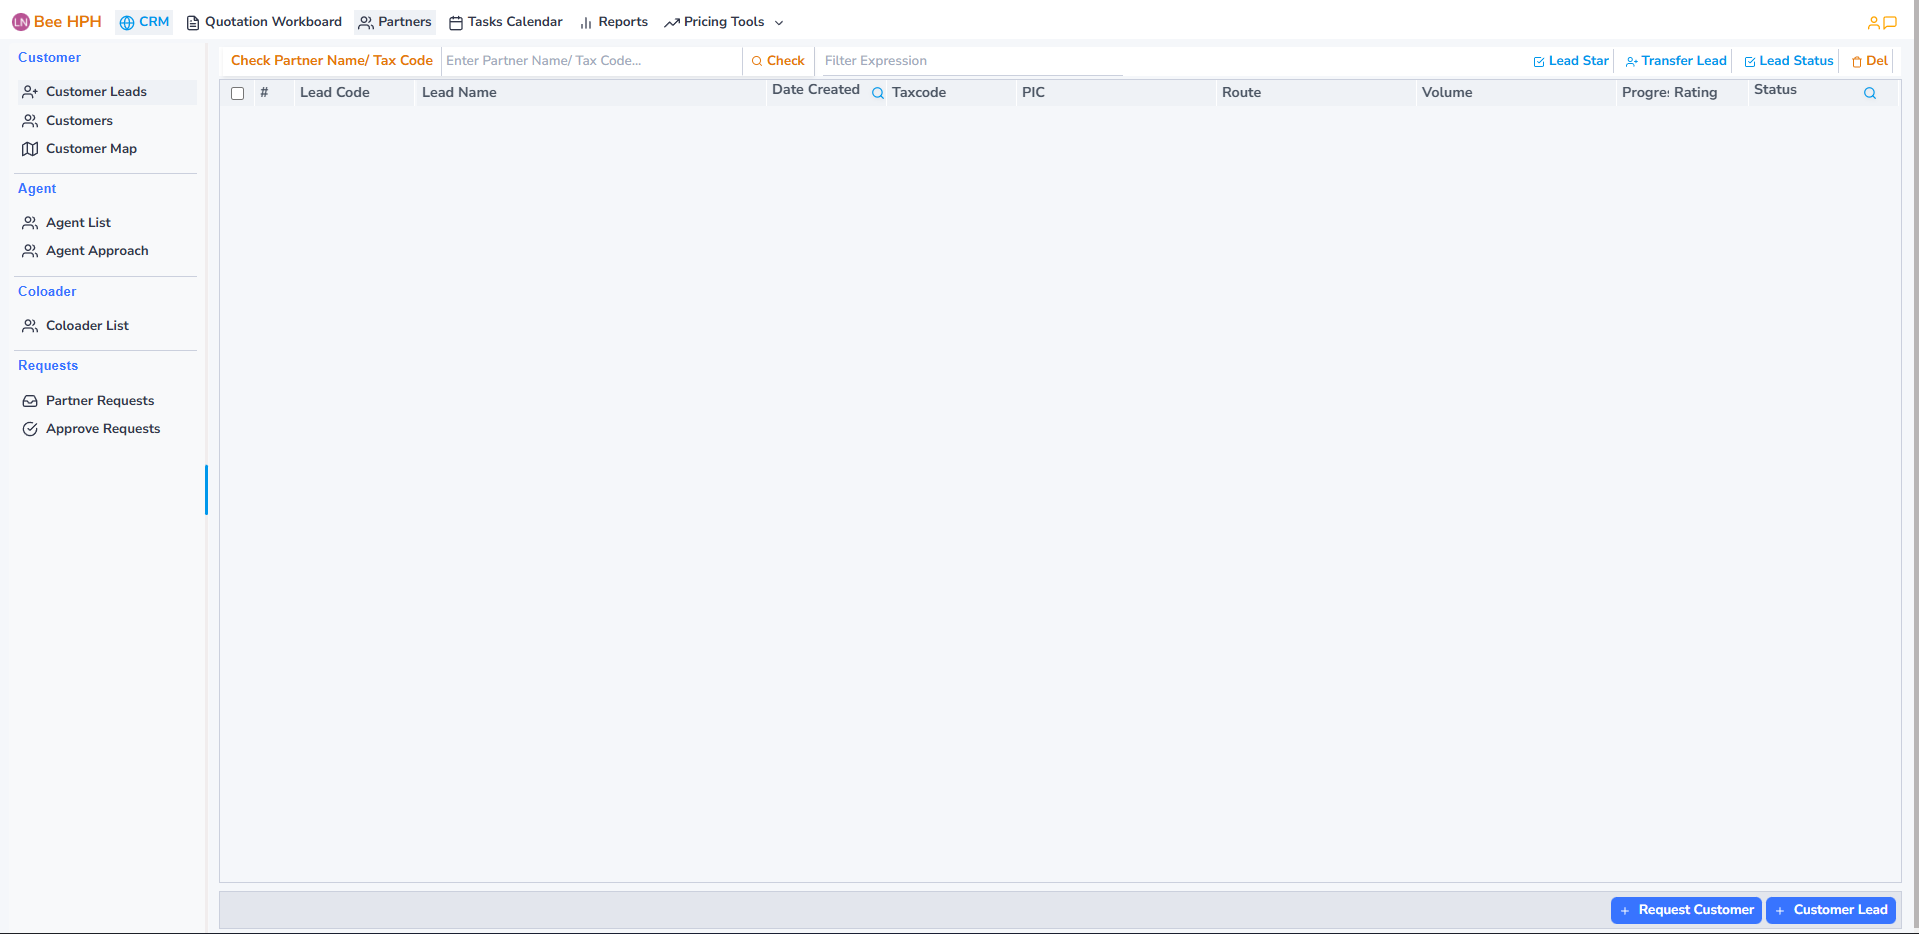The height and width of the screenshot is (934, 1919).
Task: Open Customer Map from sidebar
Action: [x=91, y=149]
